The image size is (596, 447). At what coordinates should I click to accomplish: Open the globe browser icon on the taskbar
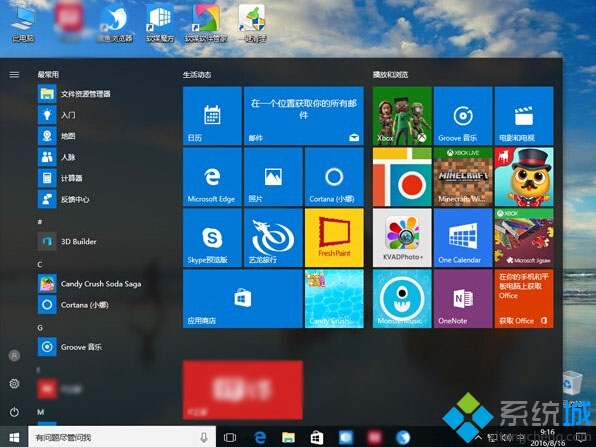[x=403, y=437]
